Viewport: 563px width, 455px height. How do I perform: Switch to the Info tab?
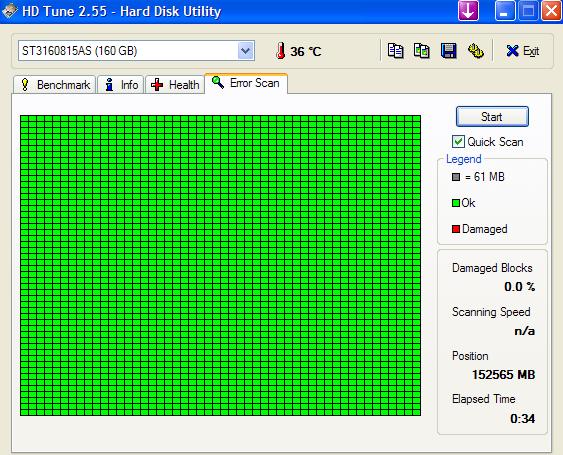point(121,85)
